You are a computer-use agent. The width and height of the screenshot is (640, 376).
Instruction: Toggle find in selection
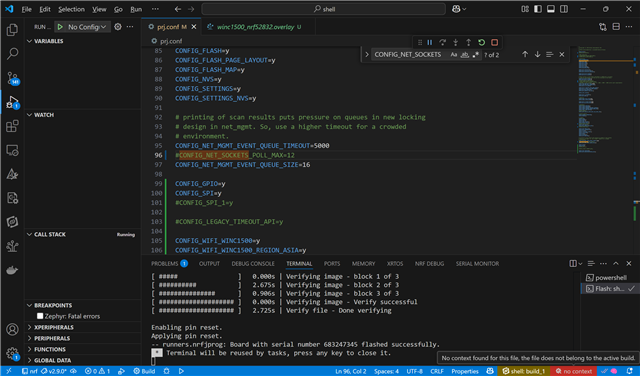(x=550, y=54)
